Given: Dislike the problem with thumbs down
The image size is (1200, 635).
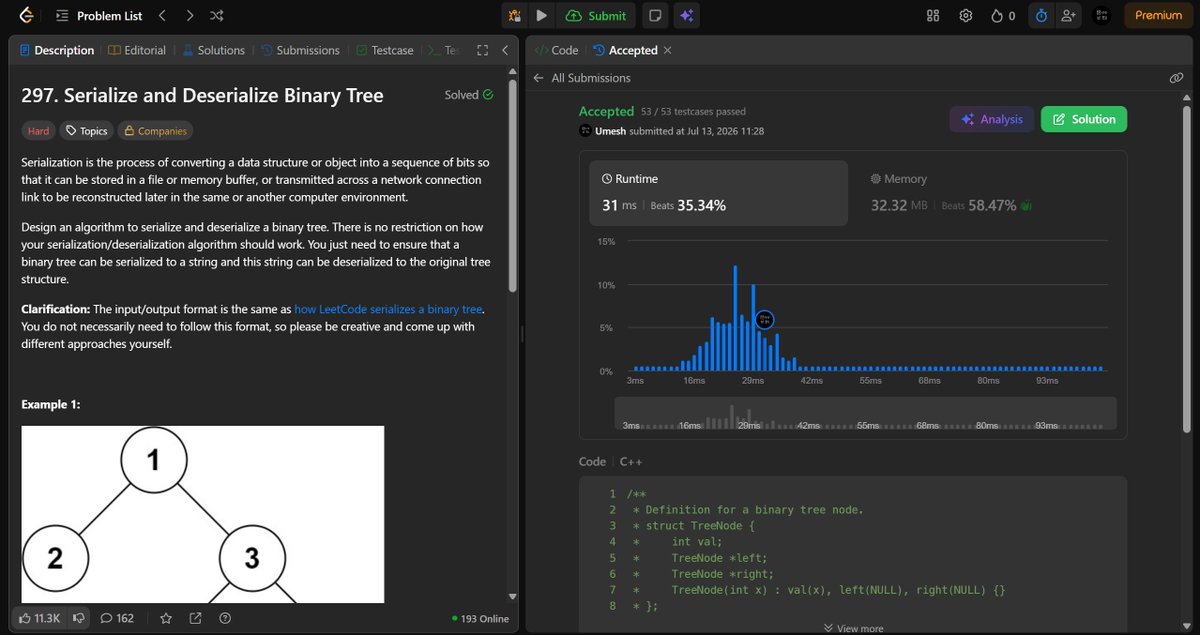Looking at the screenshot, I should pos(77,618).
